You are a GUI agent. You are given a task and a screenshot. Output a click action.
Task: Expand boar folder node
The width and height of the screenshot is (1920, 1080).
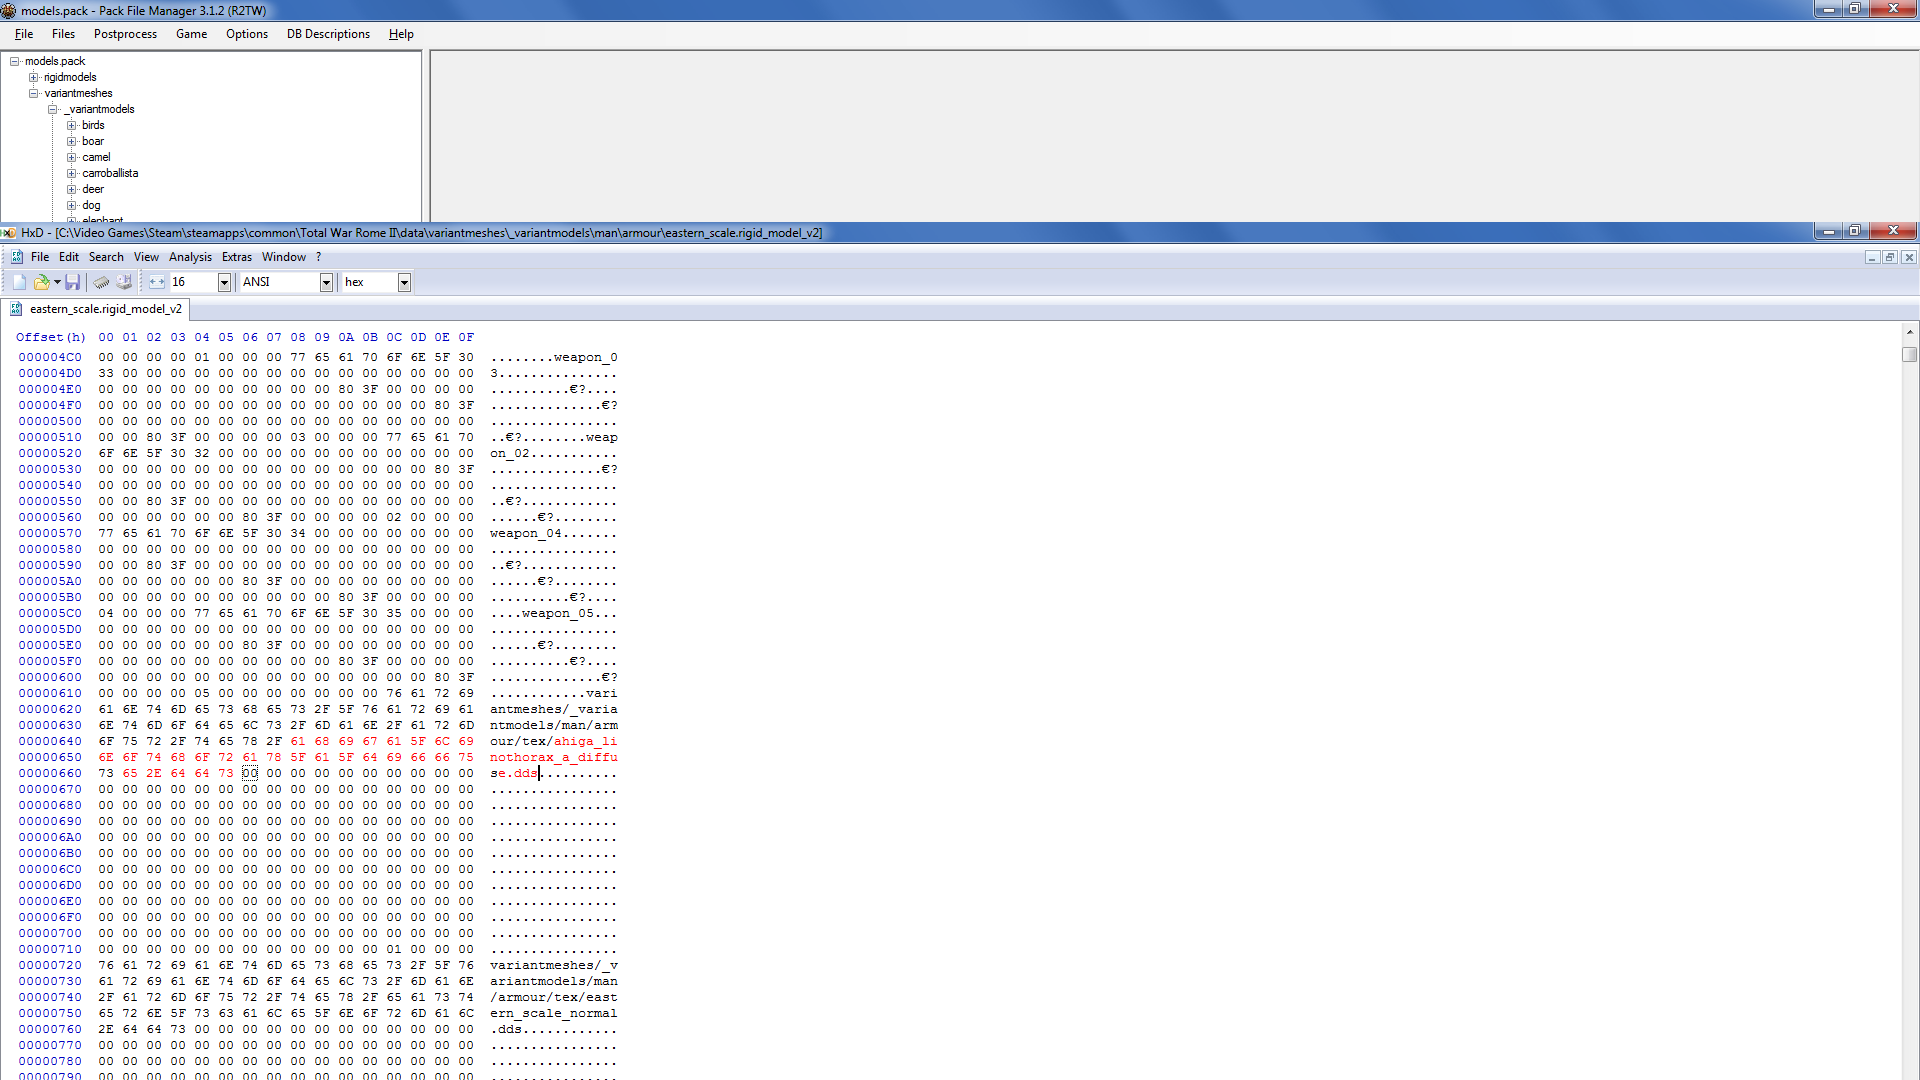click(71, 141)
